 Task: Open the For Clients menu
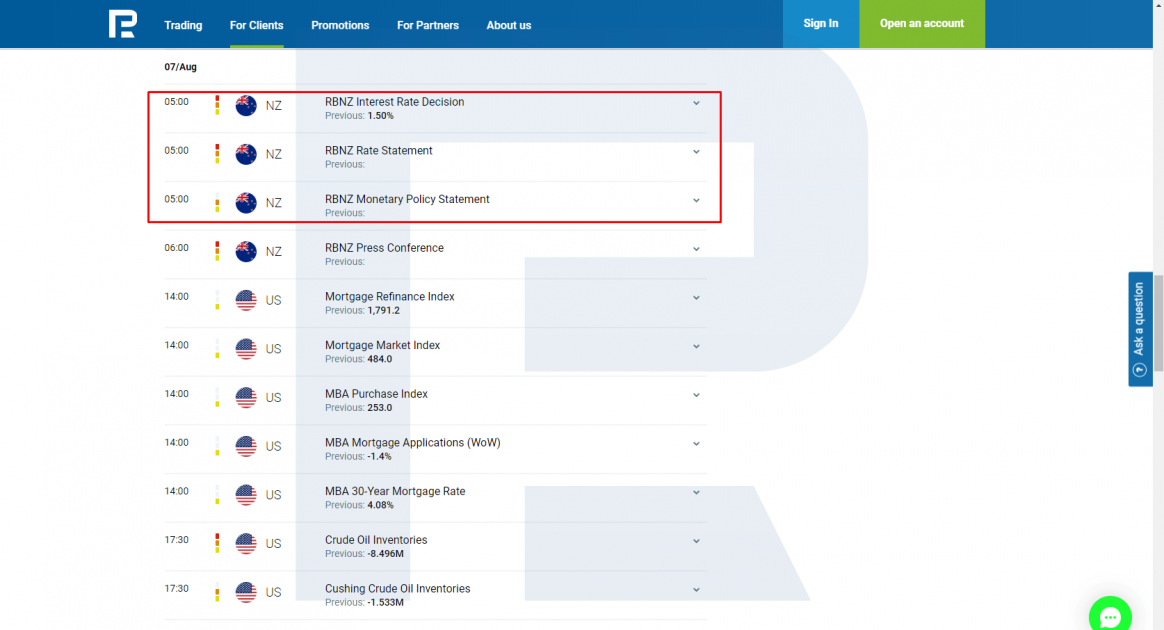tap(256, 25)
